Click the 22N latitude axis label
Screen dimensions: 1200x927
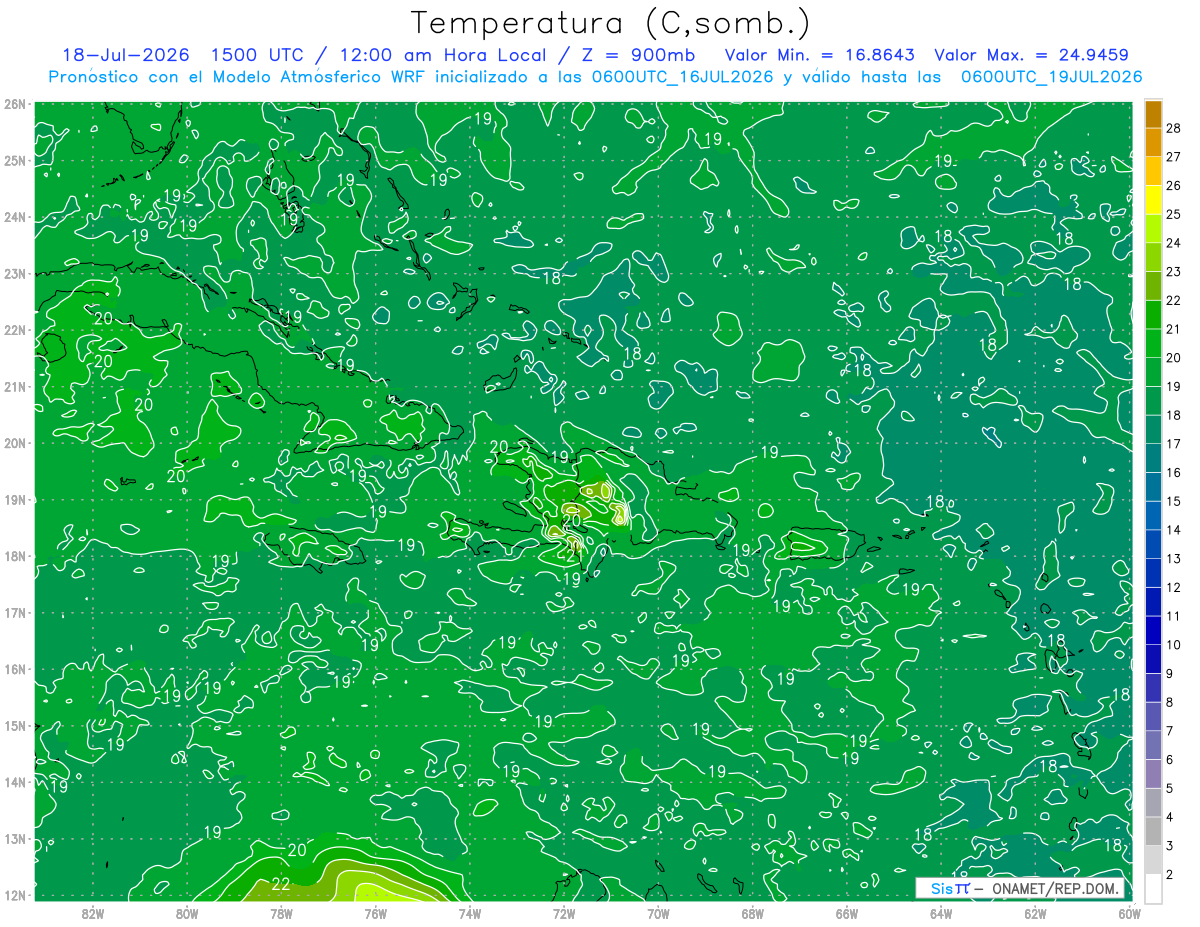(14, 330)
